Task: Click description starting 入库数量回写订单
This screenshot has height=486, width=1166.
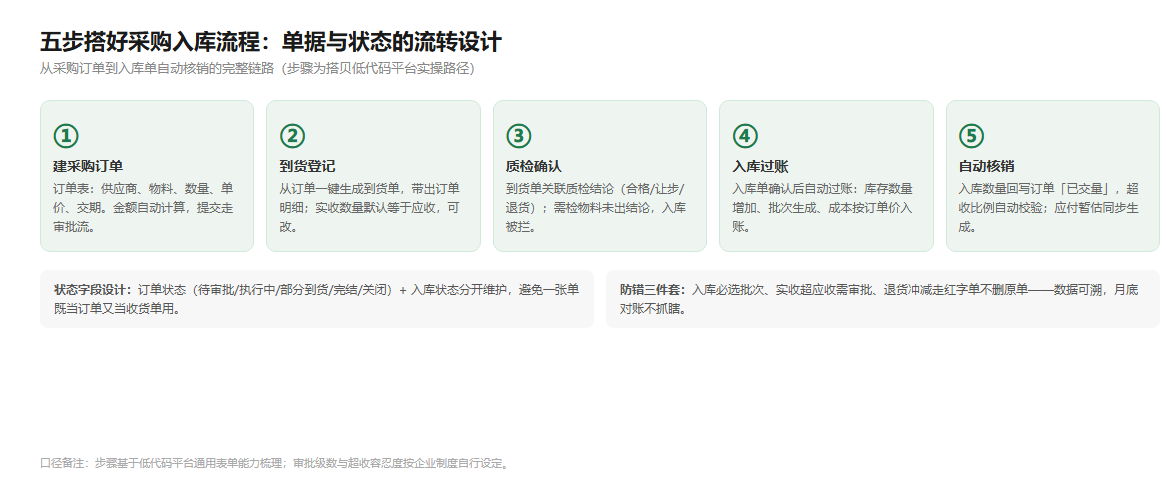Action: point(1050,207)
